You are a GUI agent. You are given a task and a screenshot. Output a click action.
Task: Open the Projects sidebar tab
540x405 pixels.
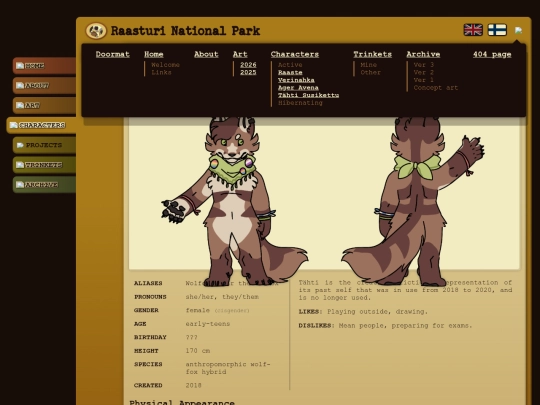pos(44,145)
